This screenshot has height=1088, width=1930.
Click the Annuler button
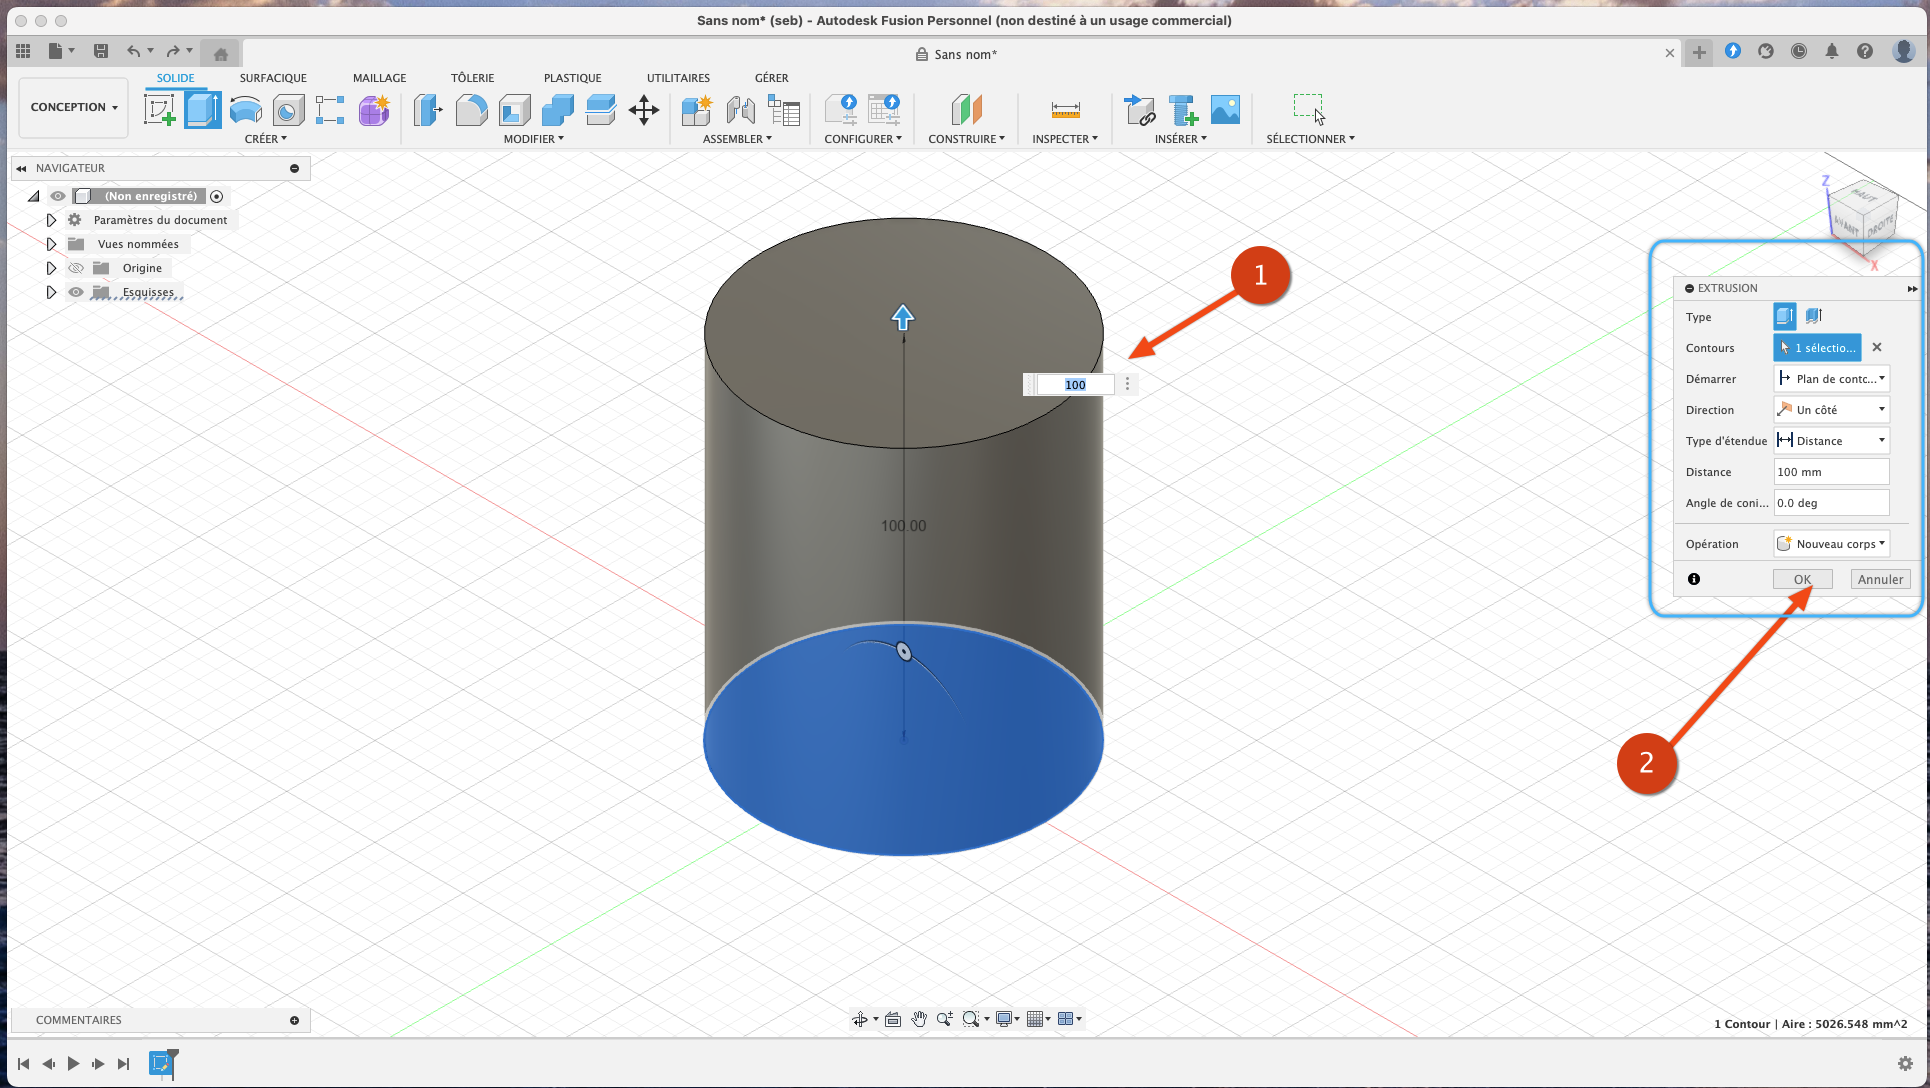(1880, 579)
